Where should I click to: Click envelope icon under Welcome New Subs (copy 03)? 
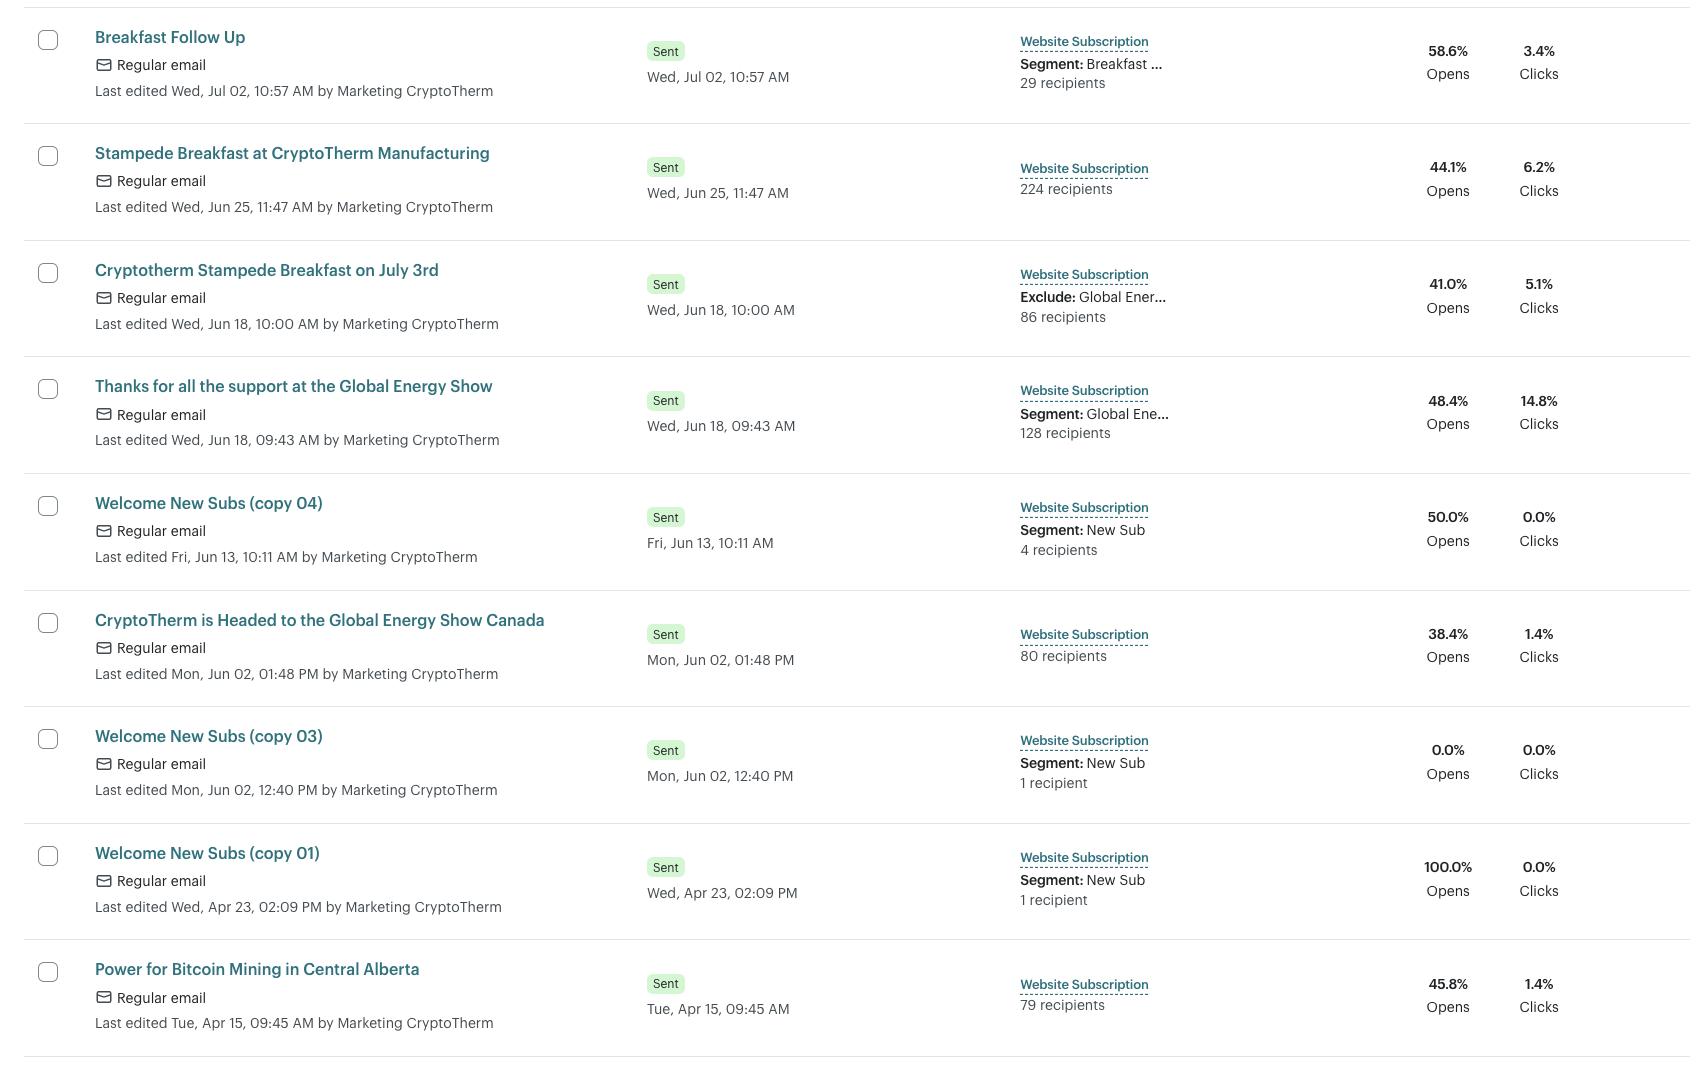[103, 764]
